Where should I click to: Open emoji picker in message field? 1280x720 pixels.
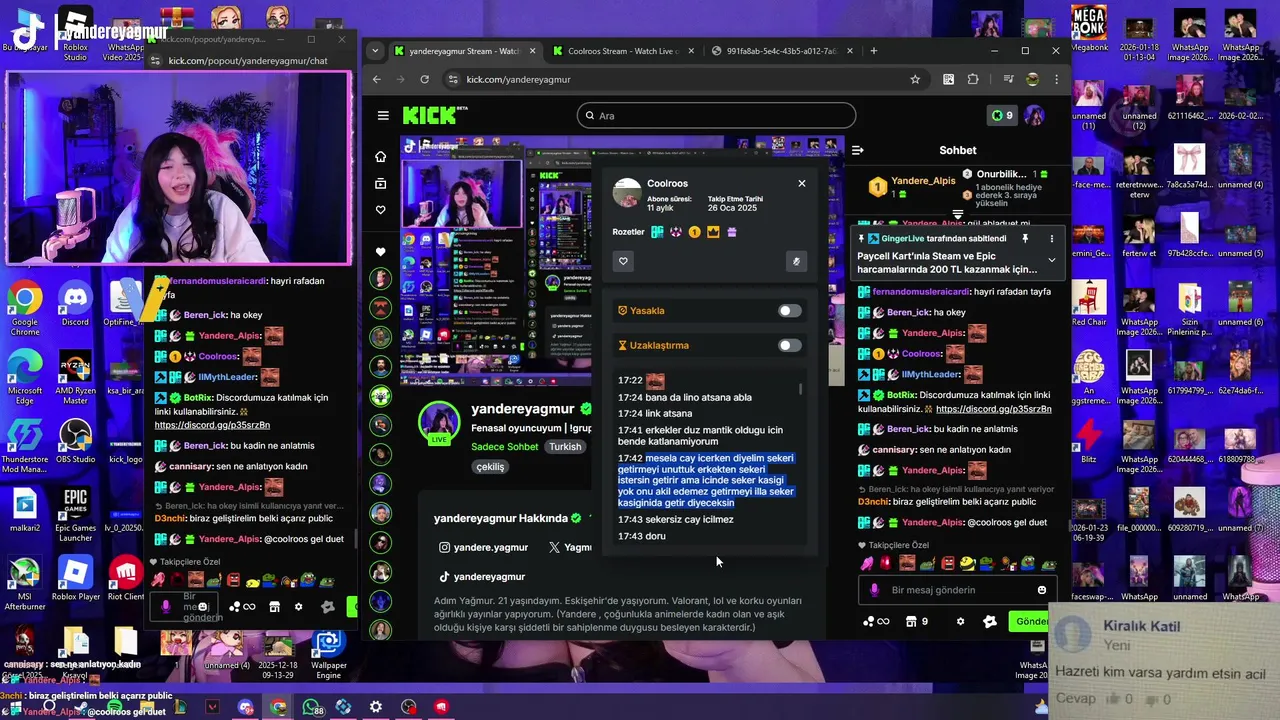click(x=1041, y=590)
